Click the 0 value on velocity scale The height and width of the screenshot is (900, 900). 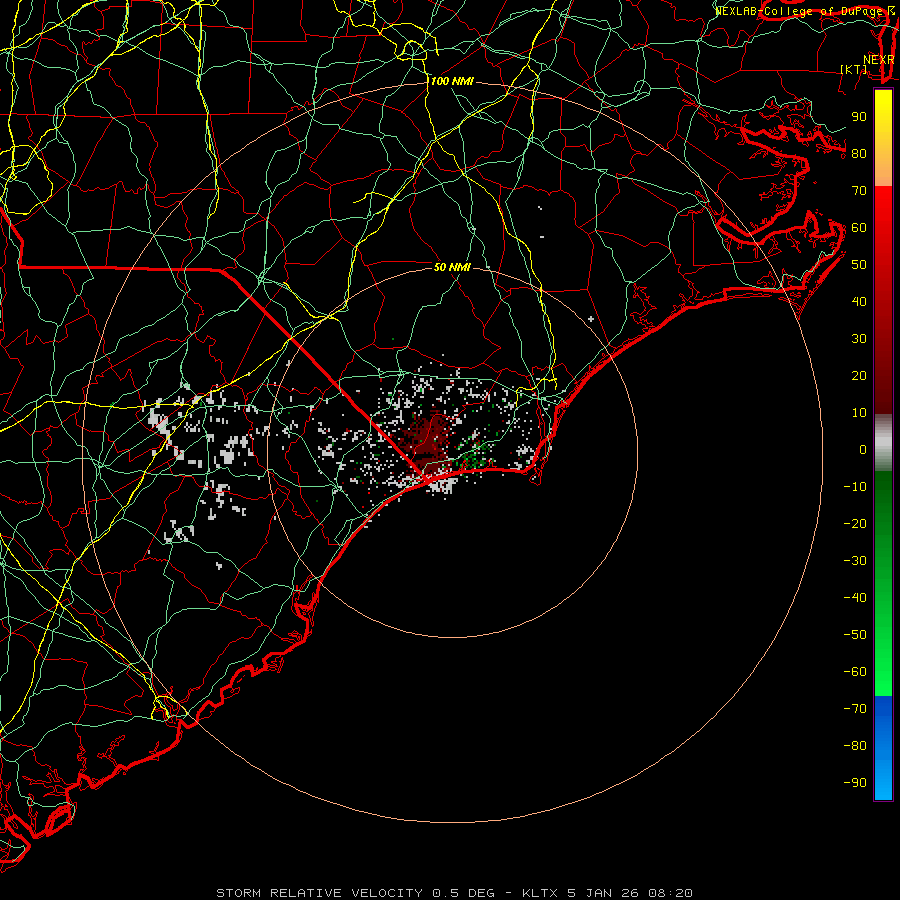(x=863, y=450)
